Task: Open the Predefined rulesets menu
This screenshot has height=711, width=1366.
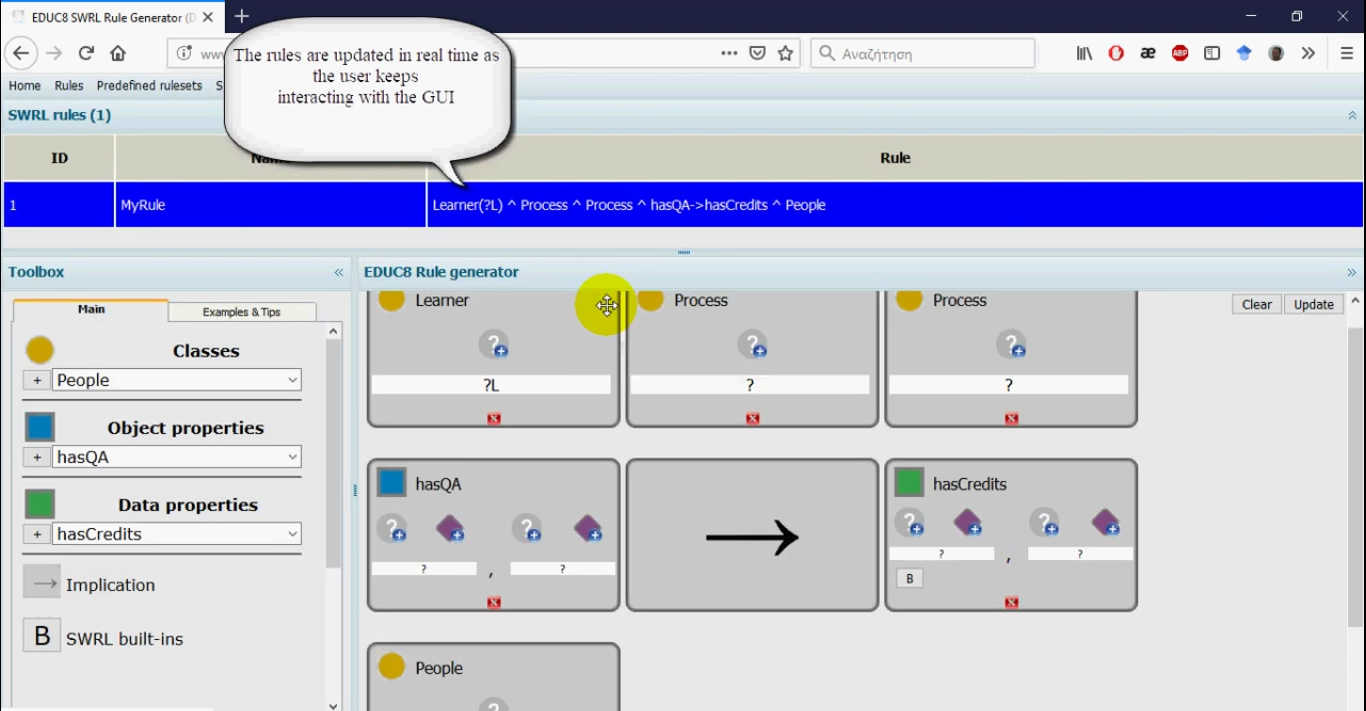Action: (x=149, y=86)
